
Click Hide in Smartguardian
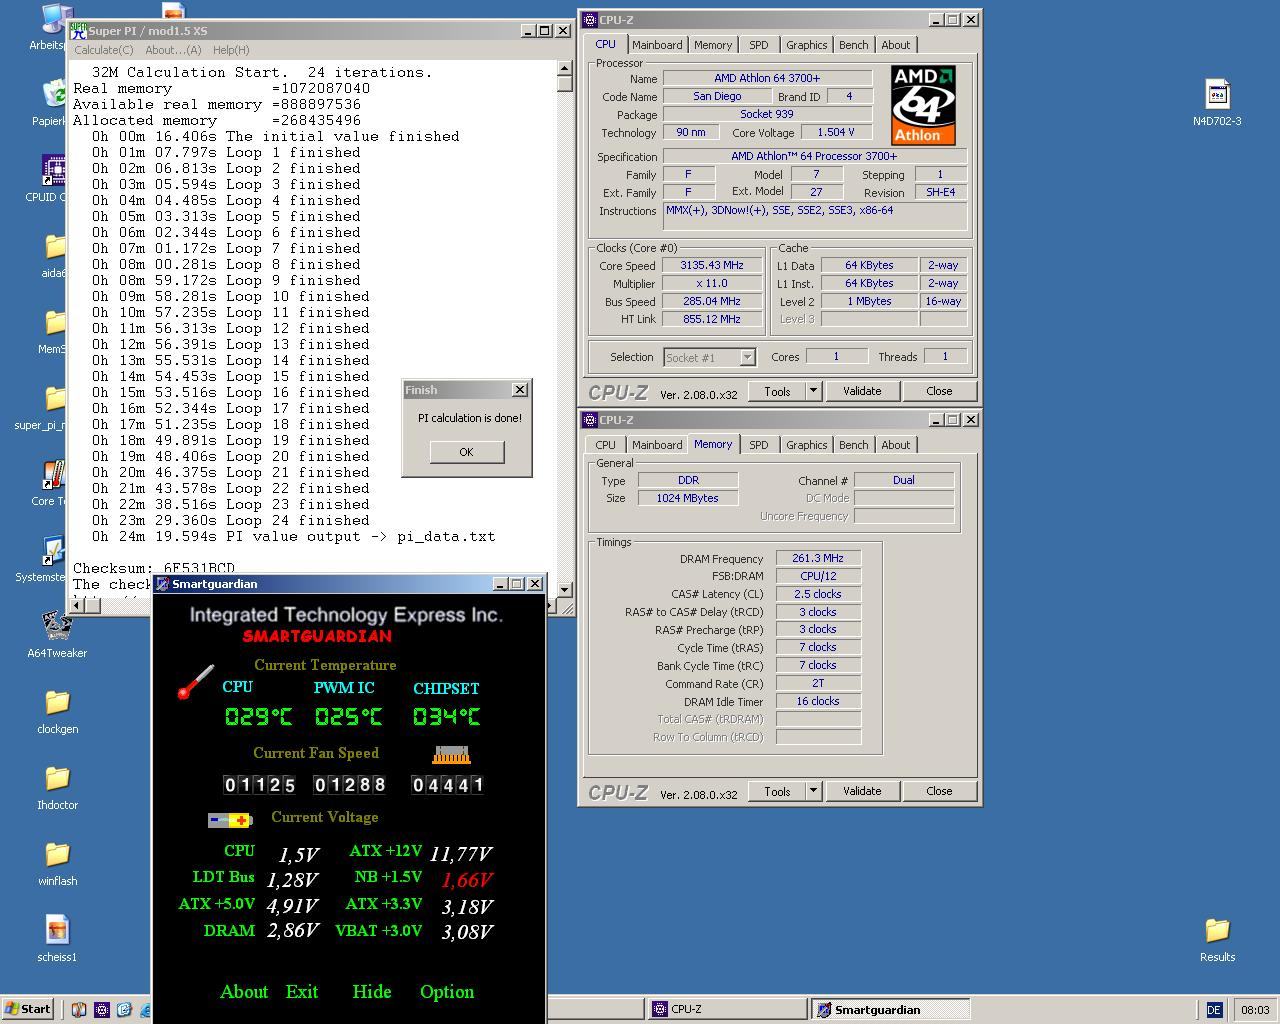[372, 992]
